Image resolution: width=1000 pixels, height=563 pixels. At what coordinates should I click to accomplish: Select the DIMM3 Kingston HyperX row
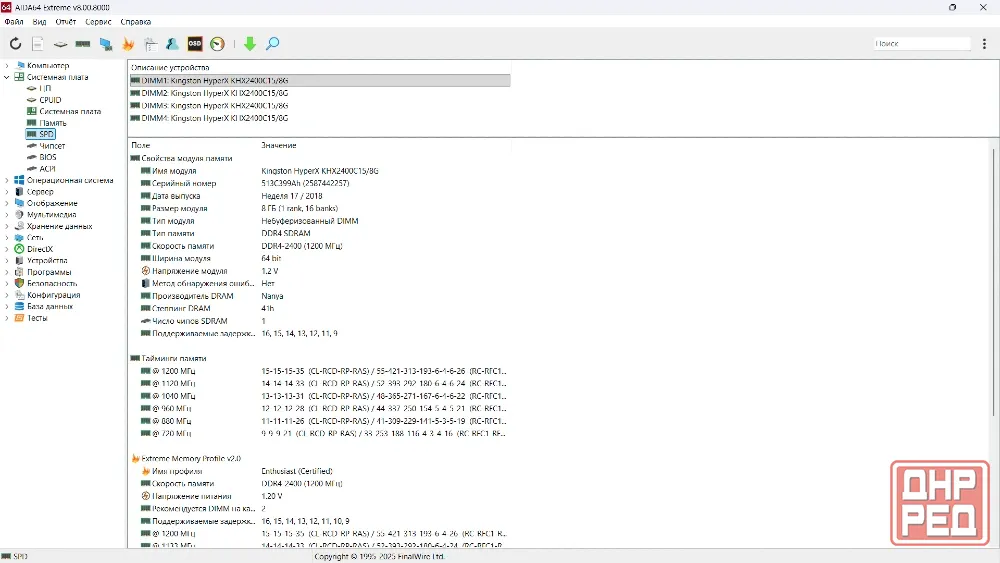pos(320,106)
